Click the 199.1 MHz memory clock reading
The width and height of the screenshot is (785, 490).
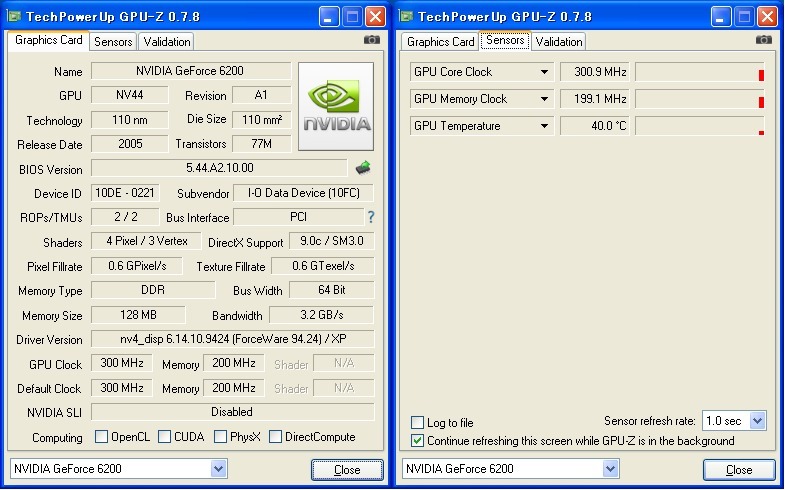coord(595,99)
